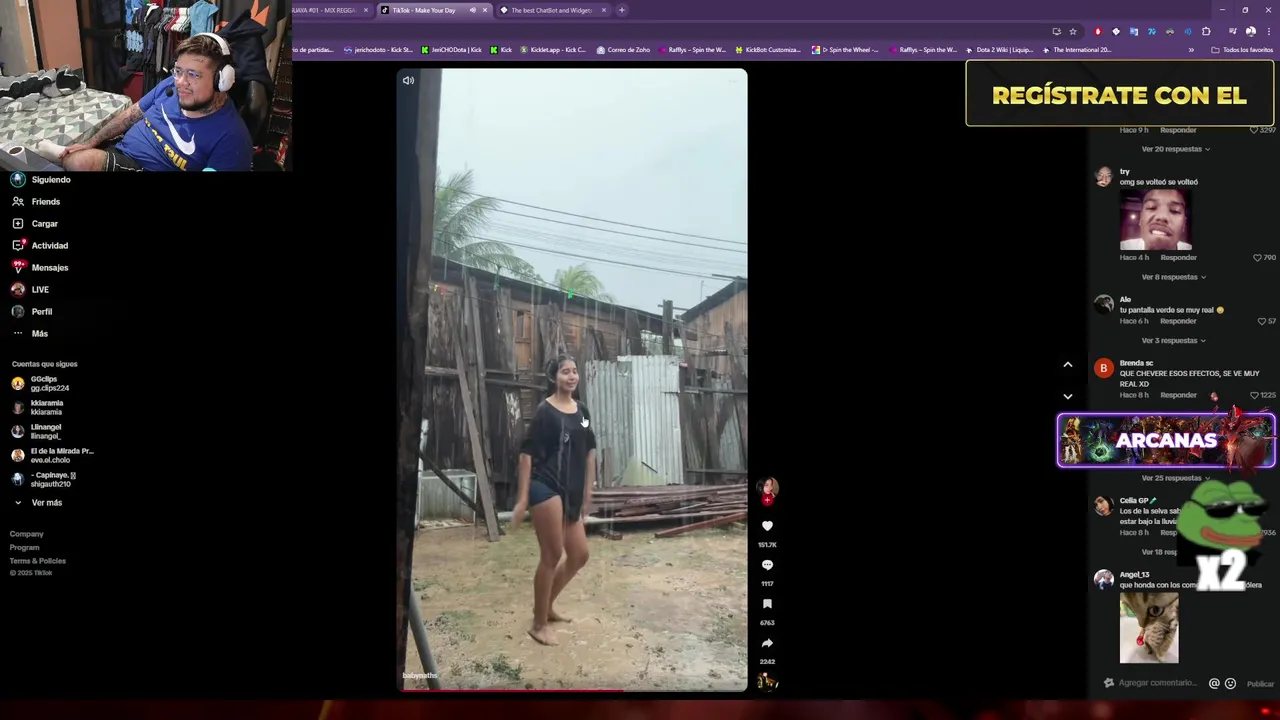Open creator avatar beside the video
This screenshot has width=1280, height=720.
tap(767, 488)
